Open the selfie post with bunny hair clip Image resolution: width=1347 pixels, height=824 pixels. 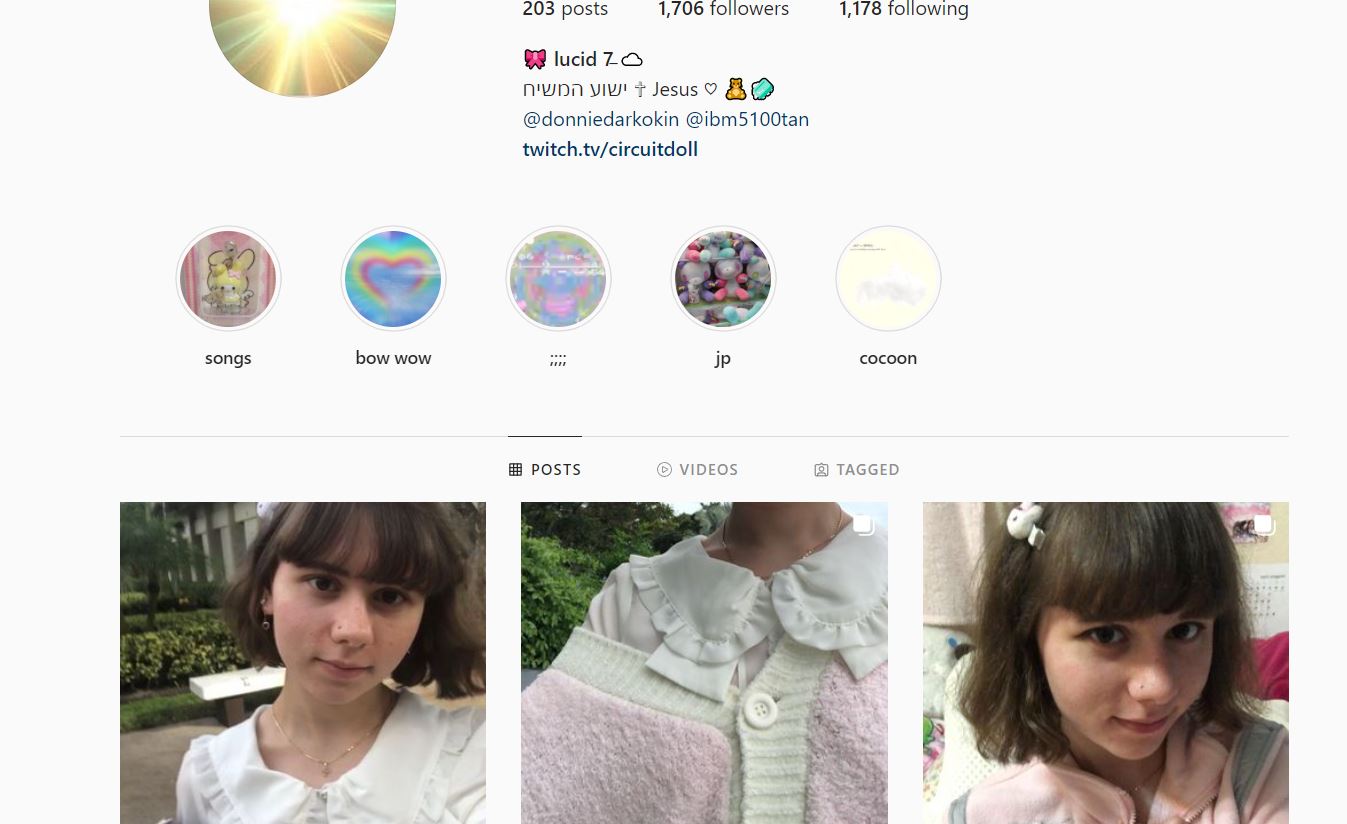pos(1106,663)
